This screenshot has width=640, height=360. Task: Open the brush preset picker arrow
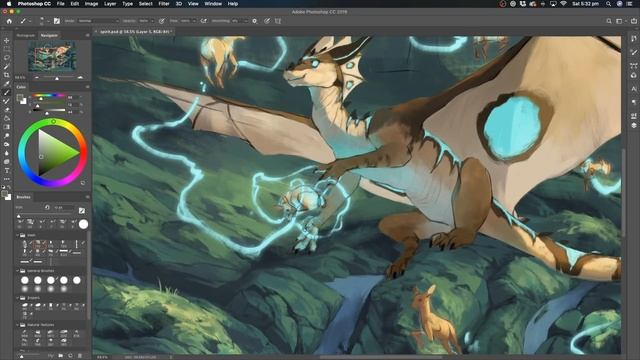(47, 21)
